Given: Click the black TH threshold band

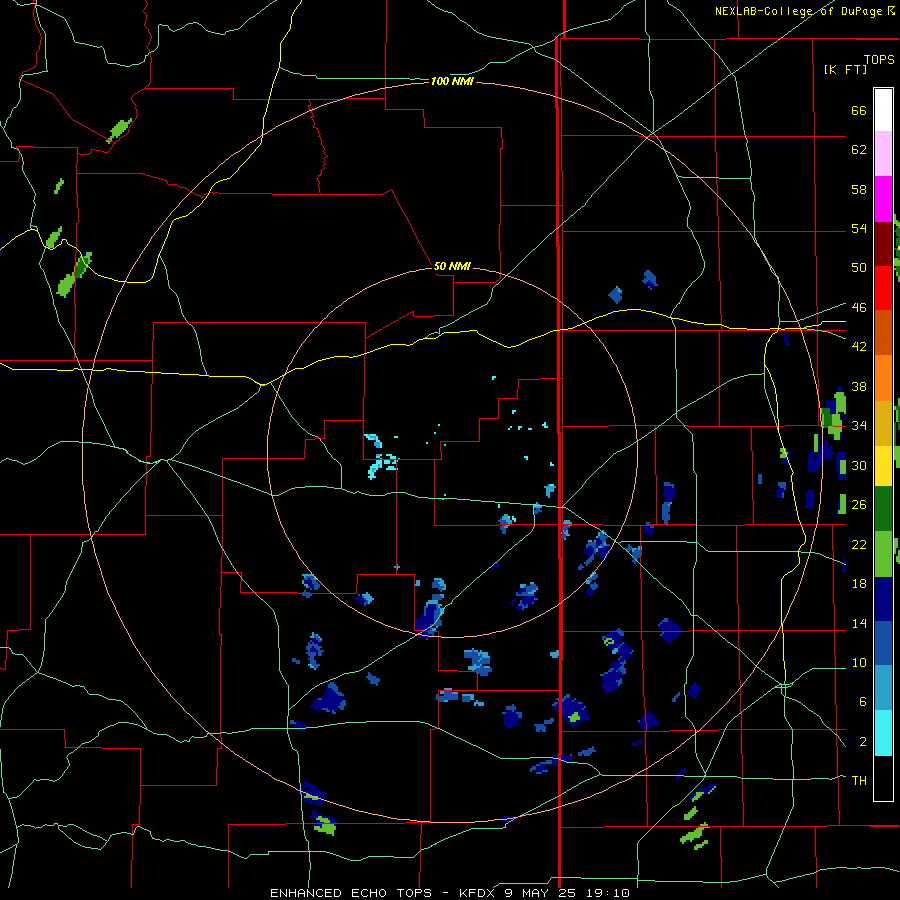Looking at the screenshot, I should pyautogui.click(x=883, y=778).
